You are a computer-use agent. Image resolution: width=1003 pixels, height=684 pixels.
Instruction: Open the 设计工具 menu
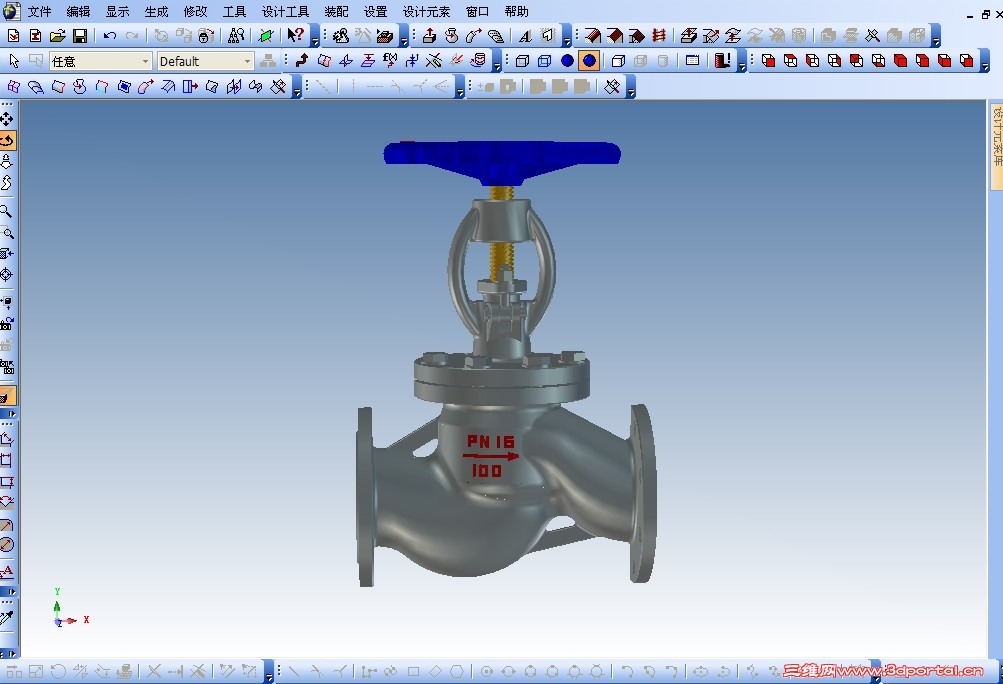[285, 12]
